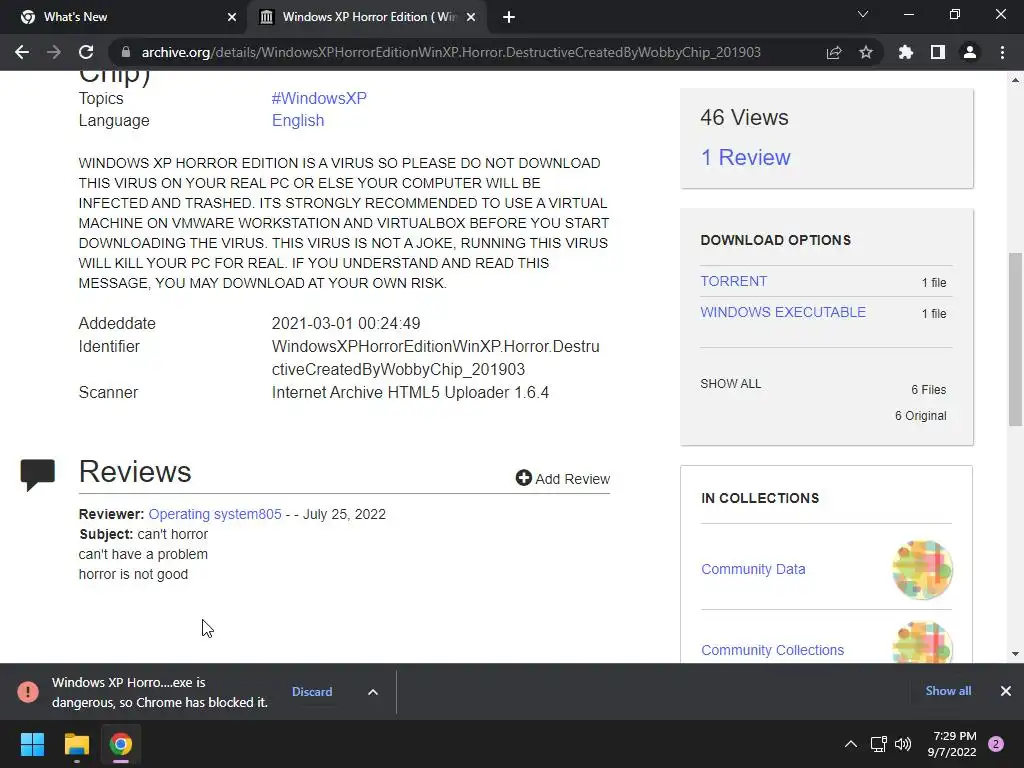Viewport: 1024px width, 768px height.
Task: Click the scrollbar down arrow
Action: pos(1015,654)
